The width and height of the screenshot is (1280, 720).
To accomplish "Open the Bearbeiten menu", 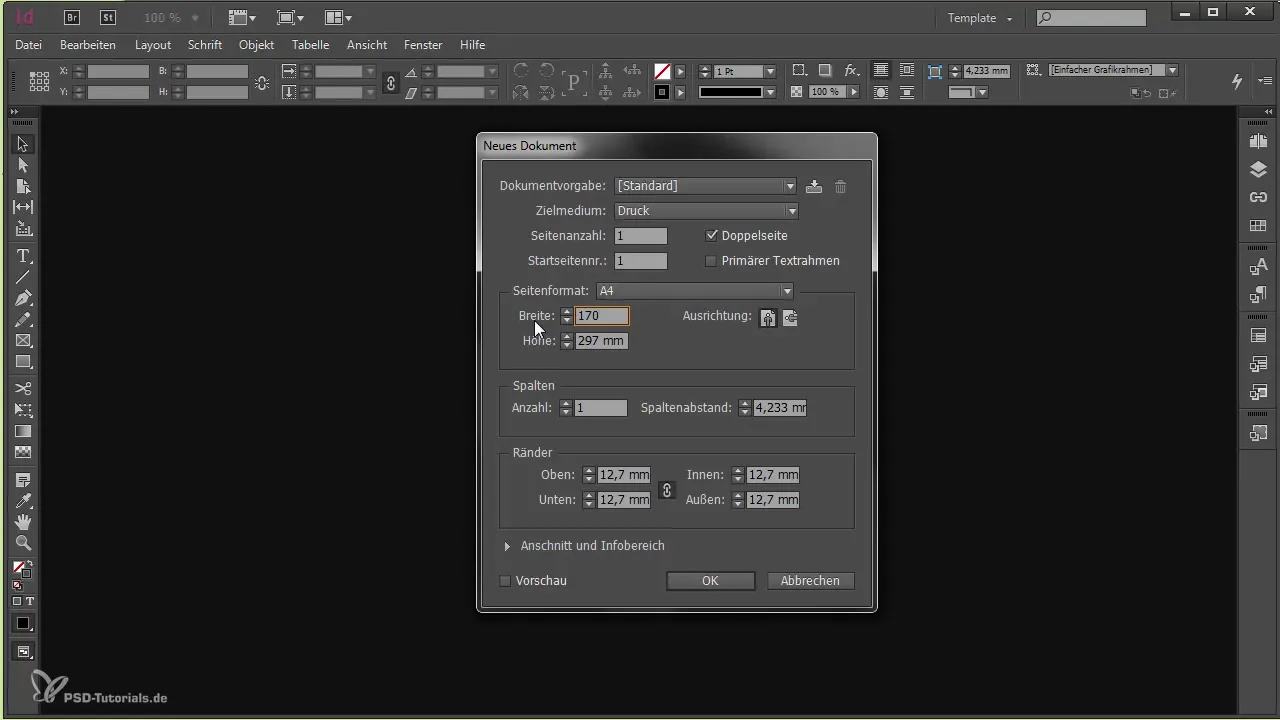I will tap(88, 45).
